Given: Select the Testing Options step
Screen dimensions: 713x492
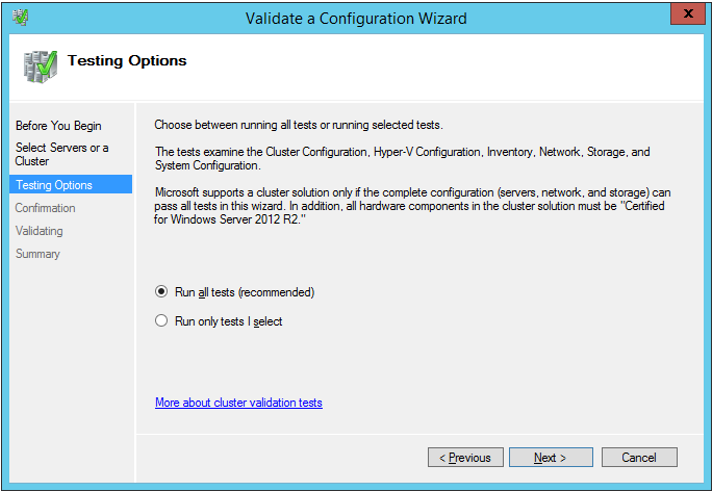Looking at the screenshot, I should coord(71,185).
